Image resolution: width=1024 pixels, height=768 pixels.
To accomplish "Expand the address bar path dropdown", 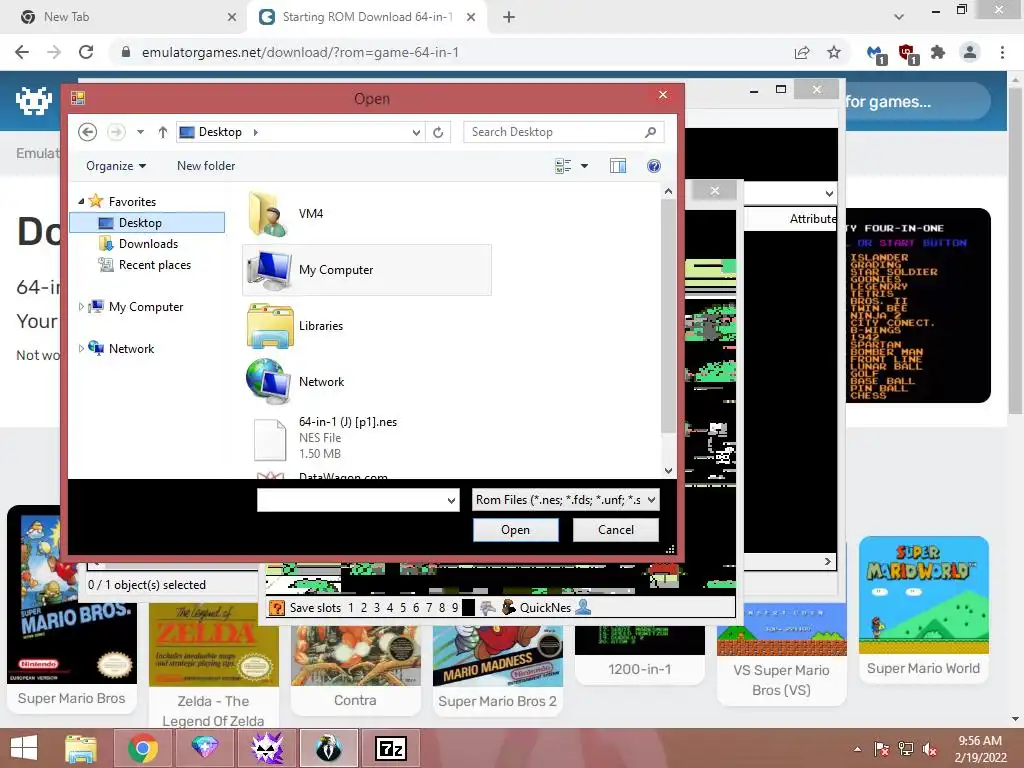I will pyautogui.click(x=416, y=133).
